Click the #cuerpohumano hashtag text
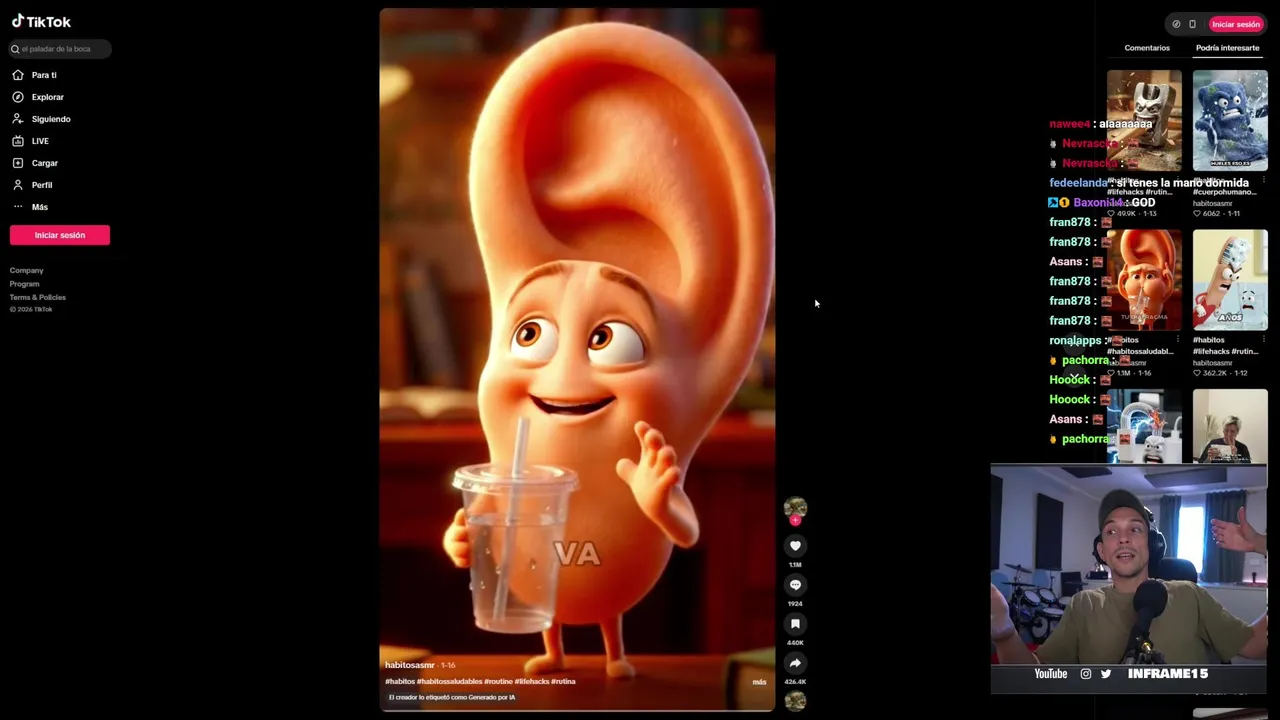This screenshot has height=720, width=1280. [x=1226, y=192]
